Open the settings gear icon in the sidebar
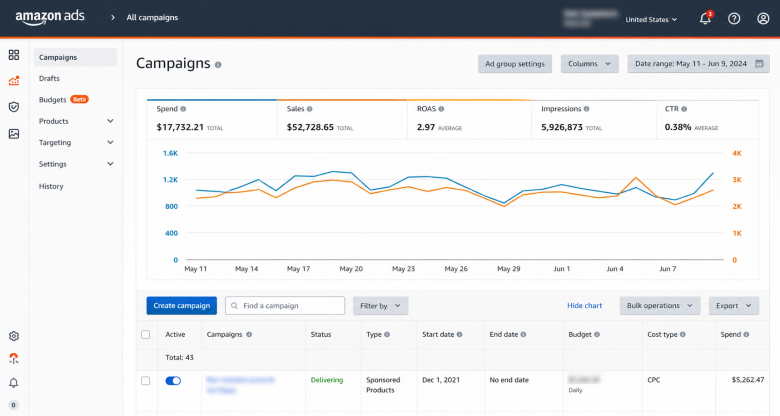780x416 pixels. [x=14, y=336]
